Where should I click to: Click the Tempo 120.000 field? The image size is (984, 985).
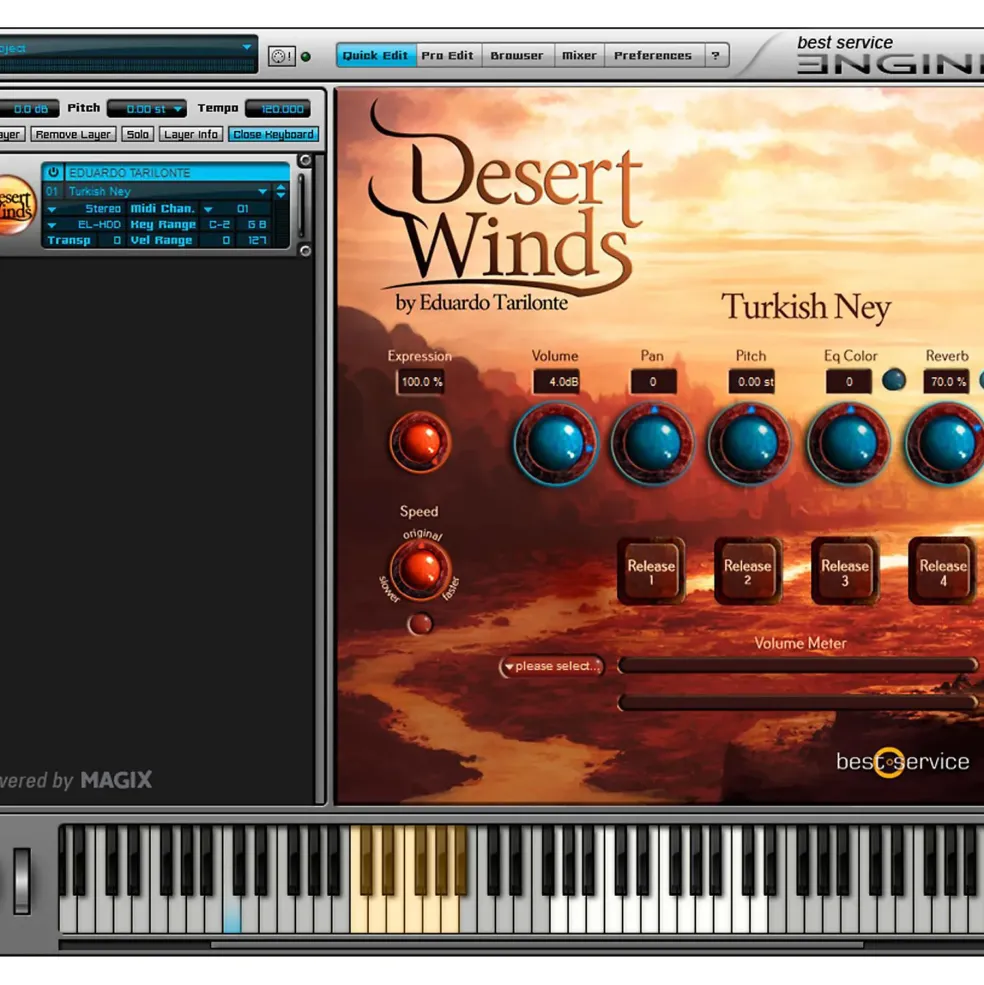(278, 109)
